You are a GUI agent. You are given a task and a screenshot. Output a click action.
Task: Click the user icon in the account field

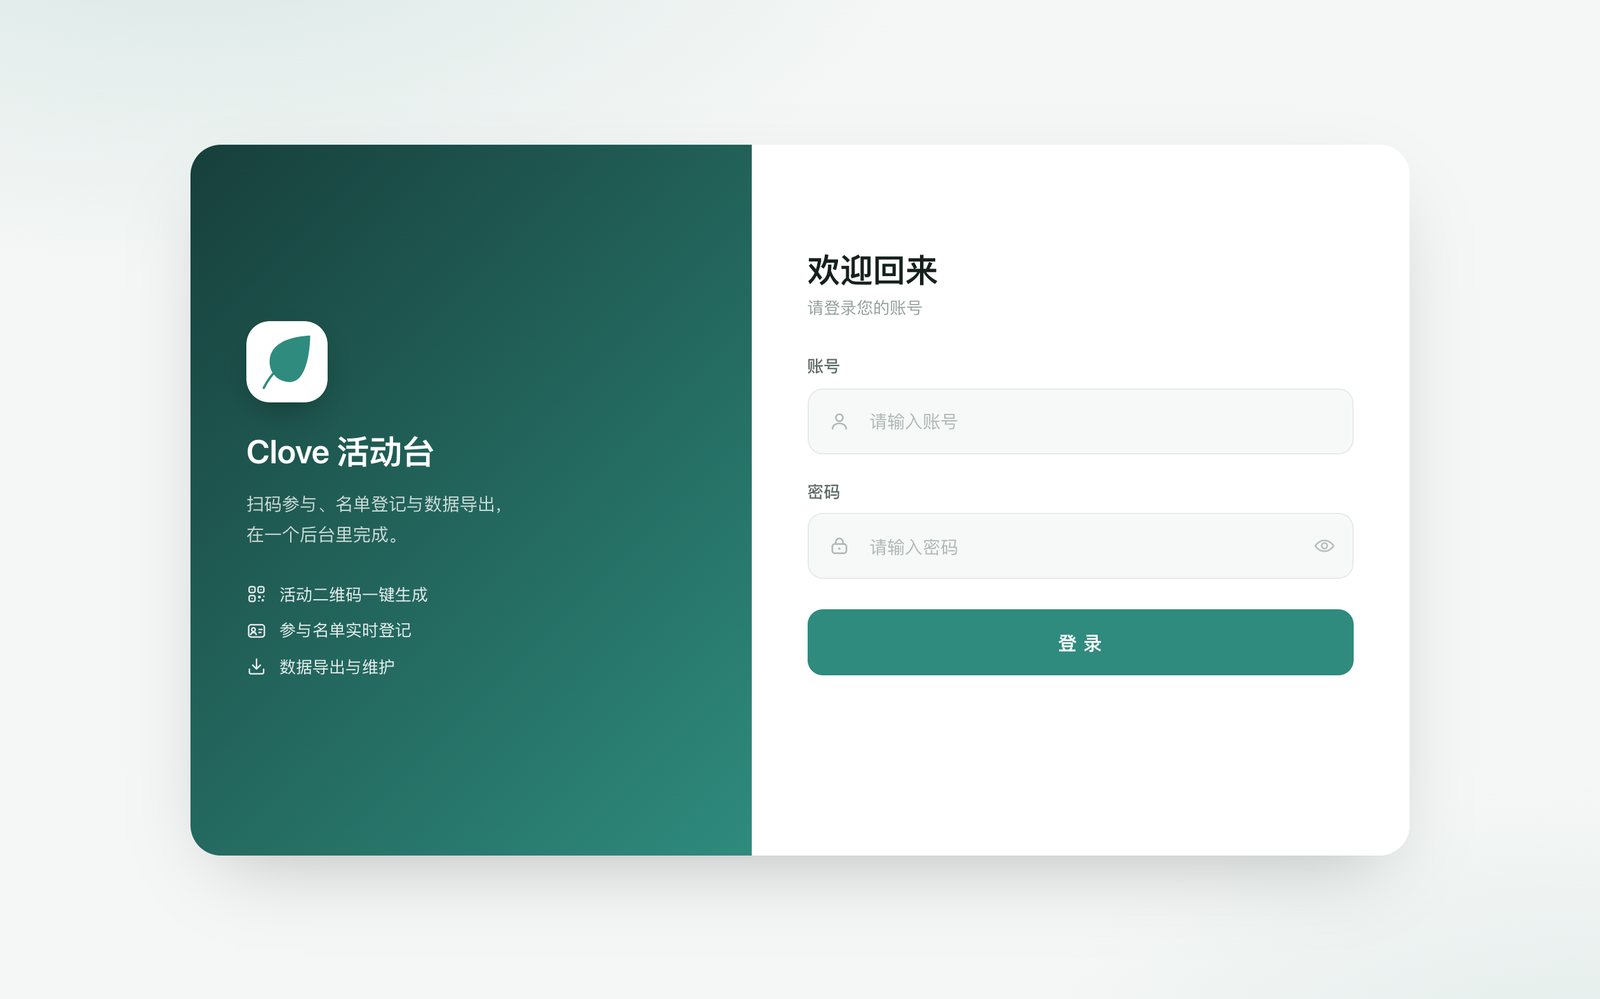pyautogui.click(x=839, y=421)
